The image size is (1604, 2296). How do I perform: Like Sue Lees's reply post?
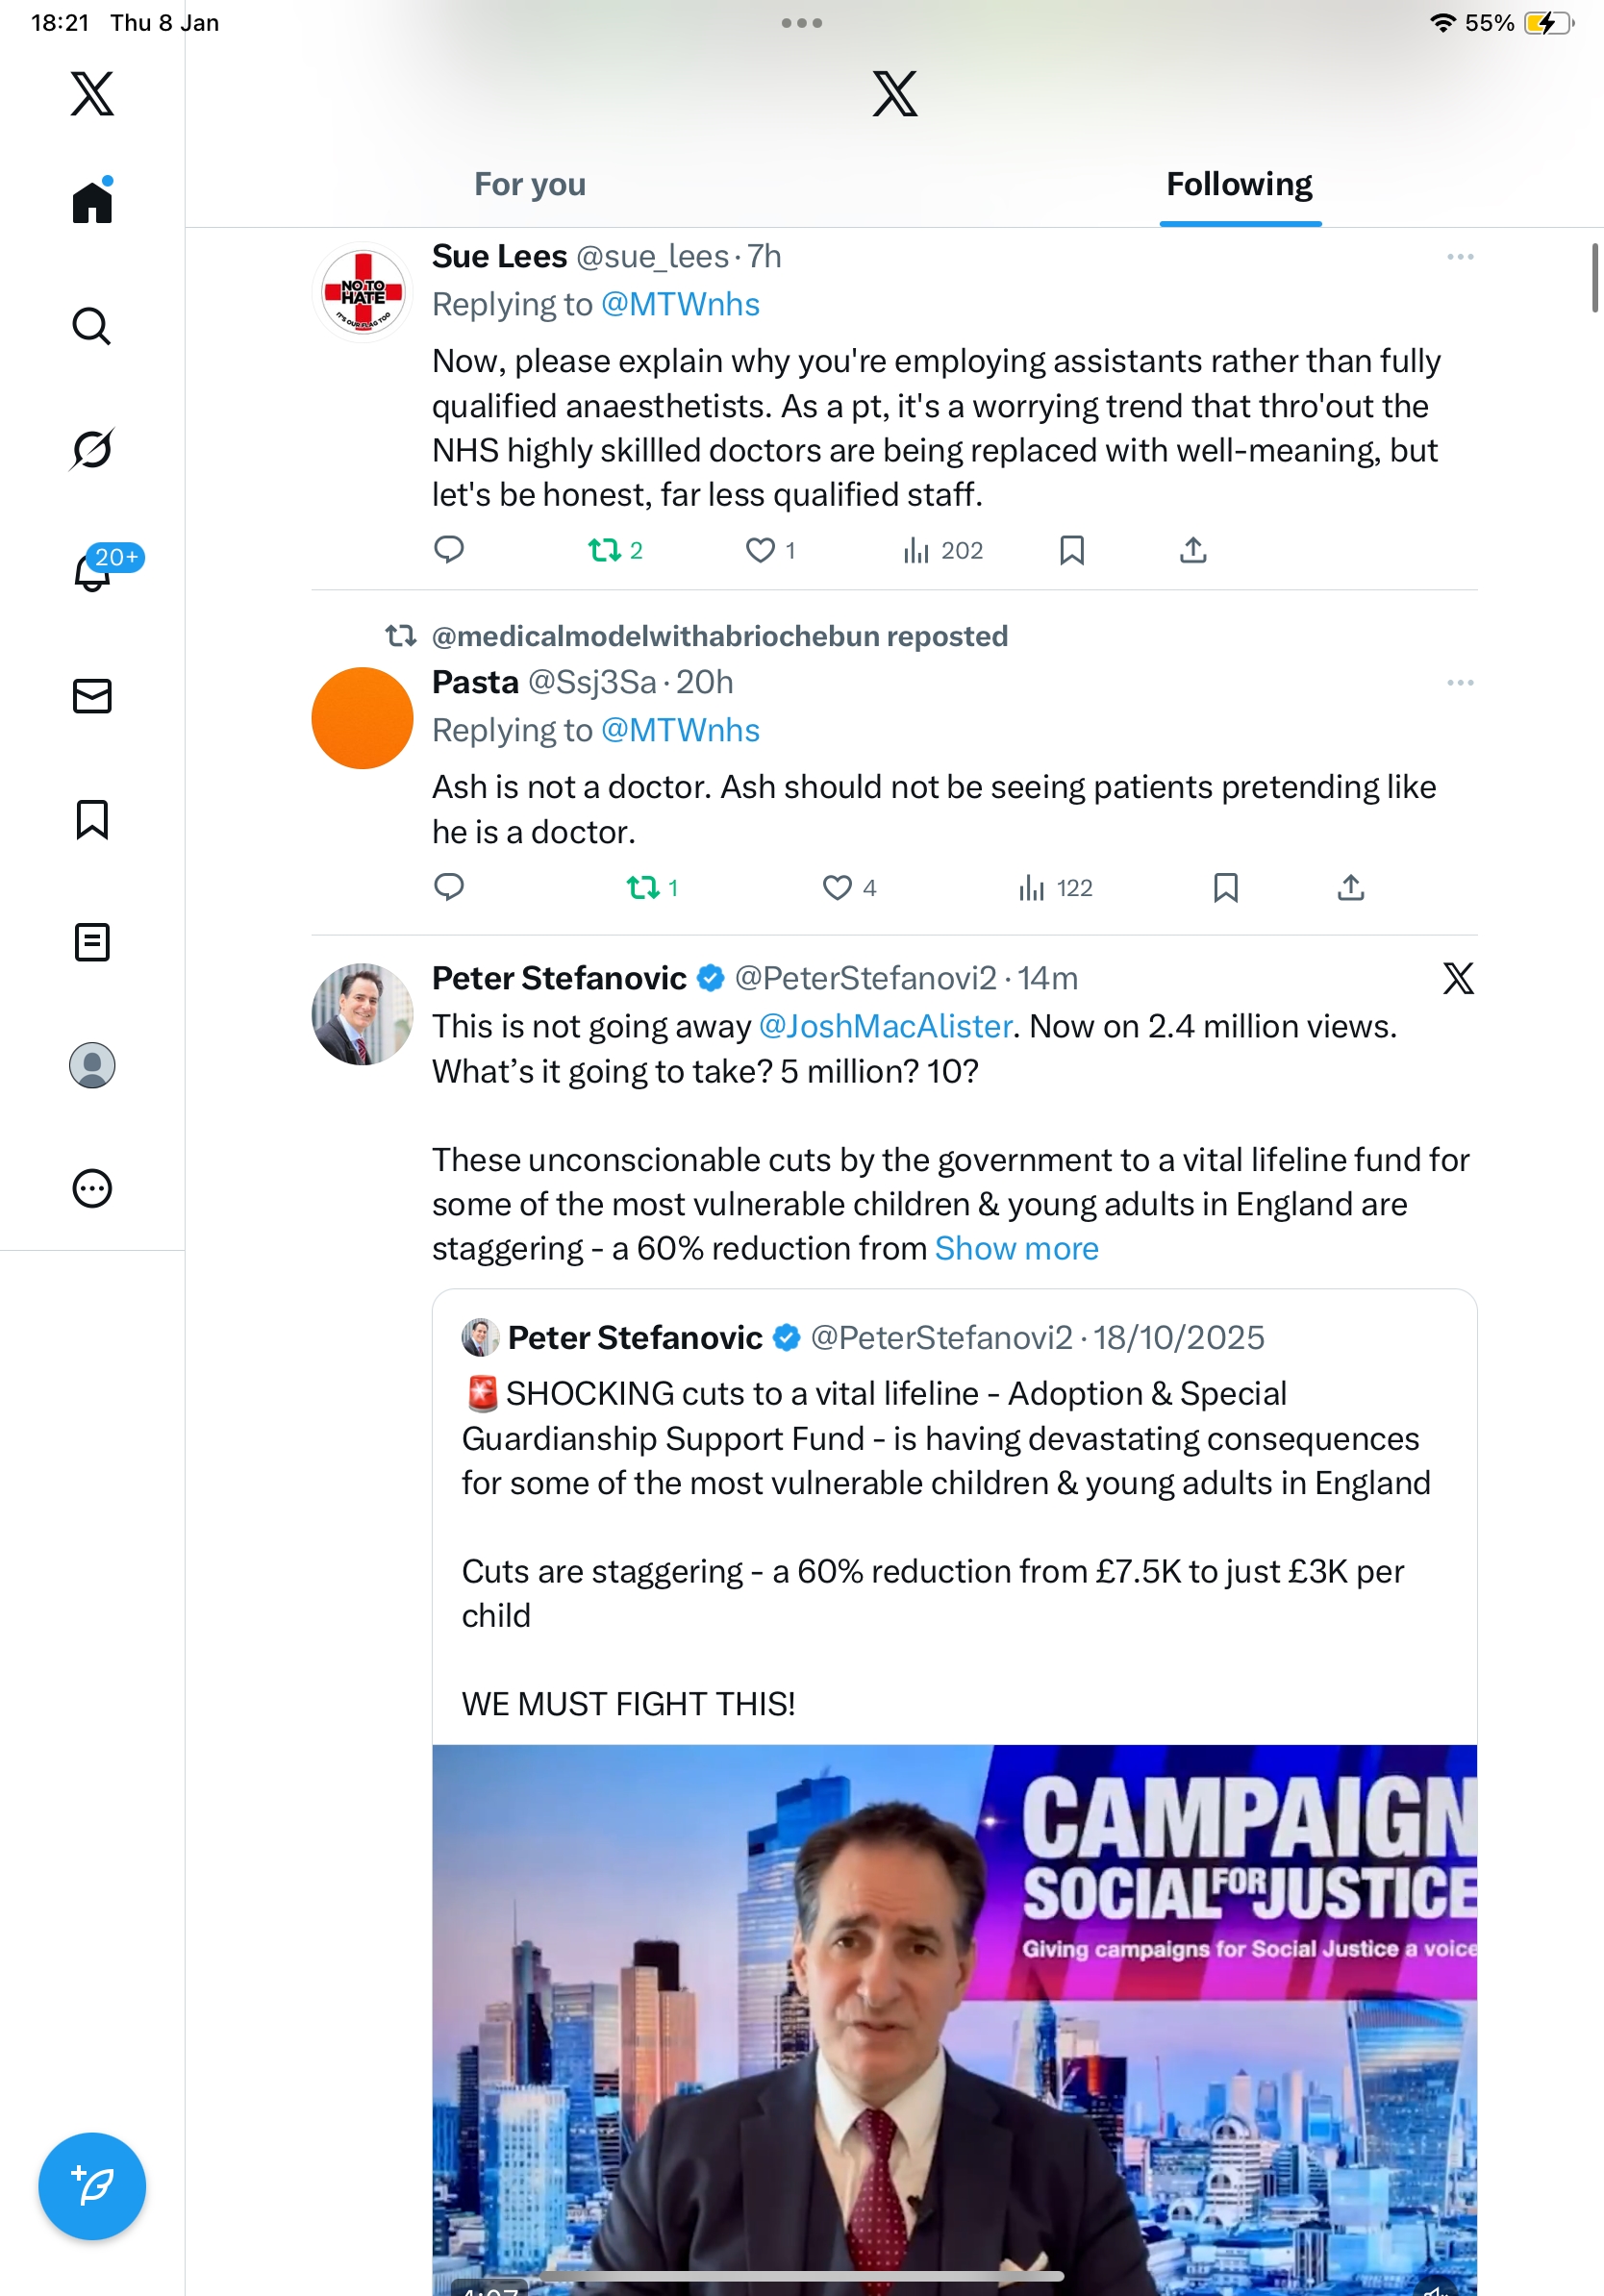click(x=761, y=550)
